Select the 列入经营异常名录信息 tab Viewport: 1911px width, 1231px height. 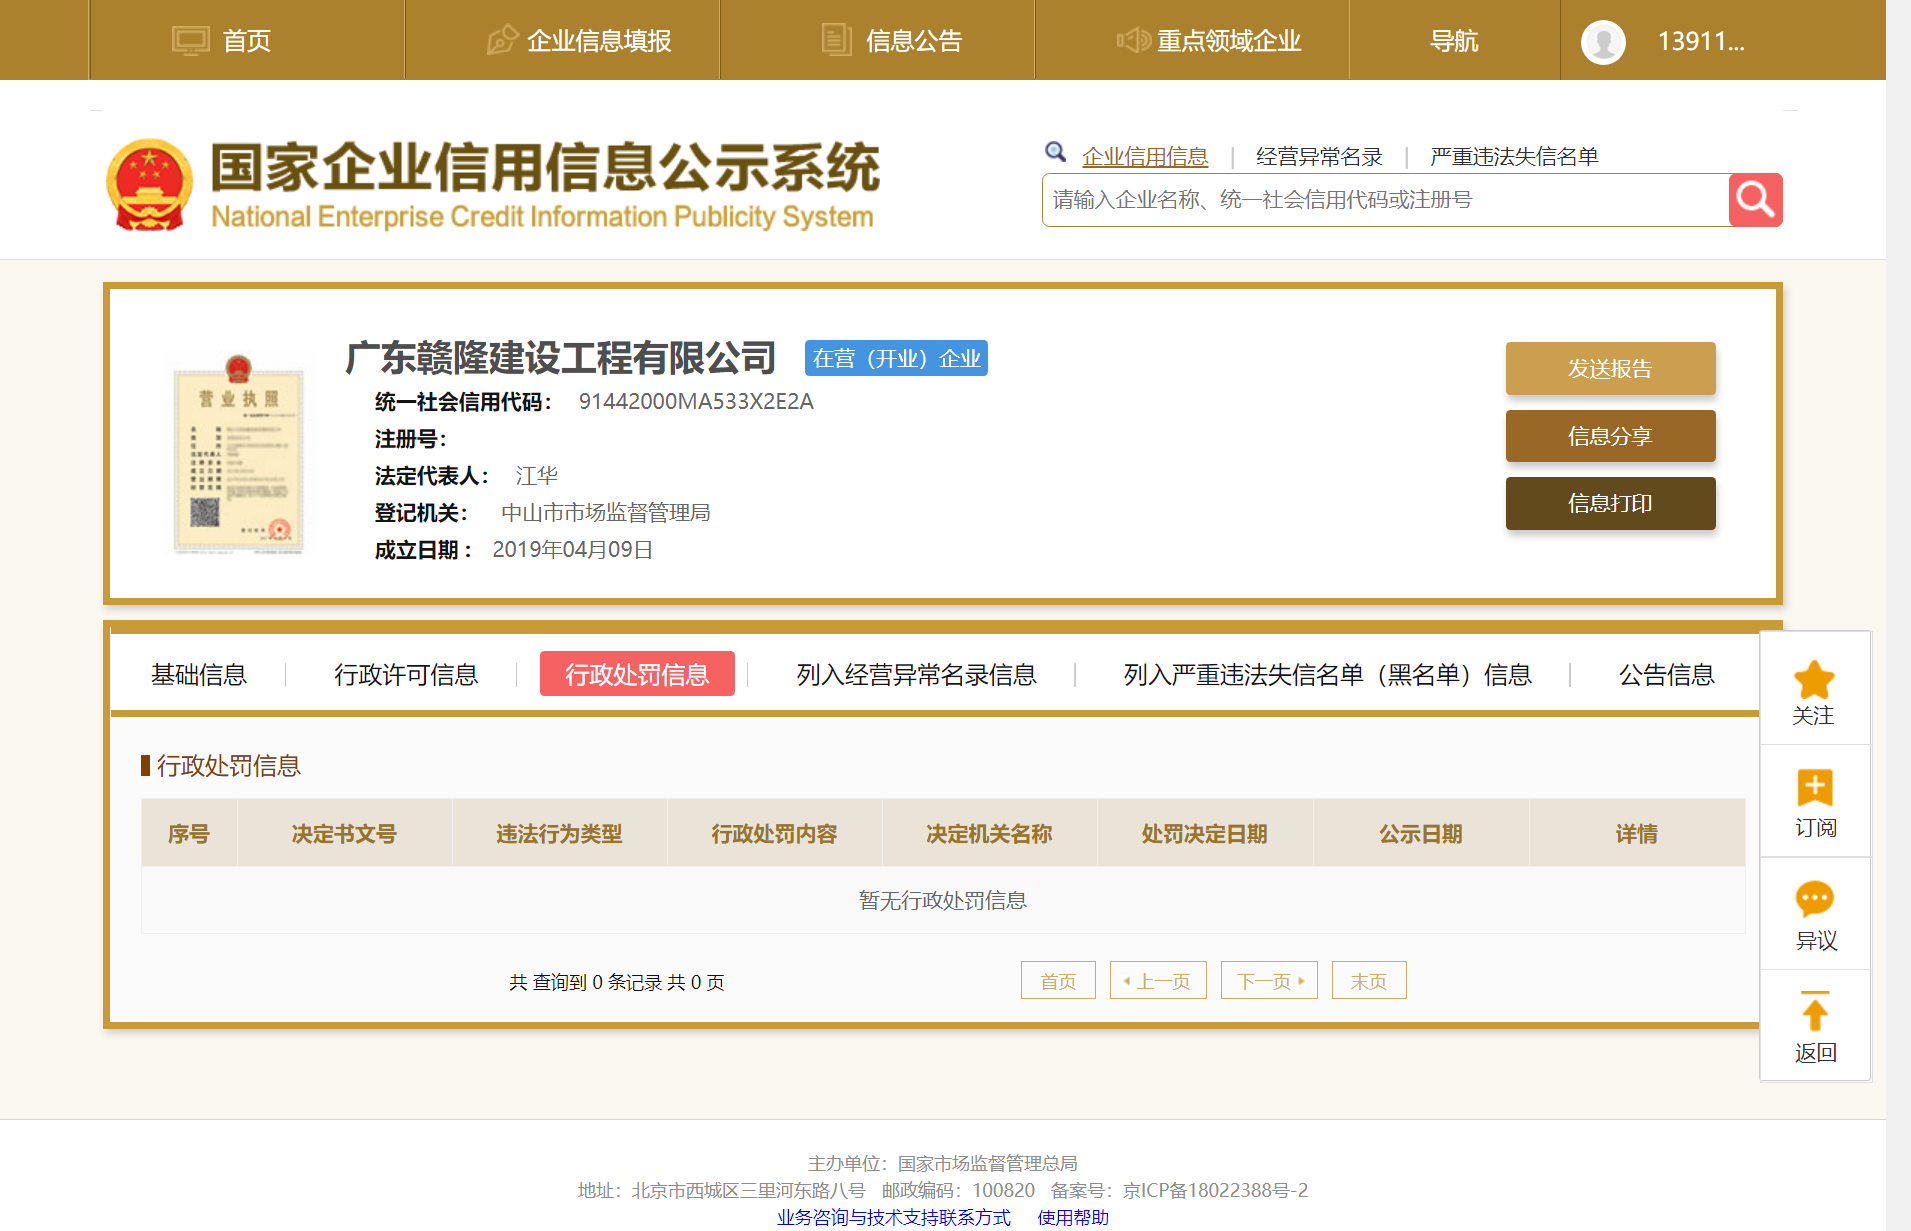pos(916,675)
